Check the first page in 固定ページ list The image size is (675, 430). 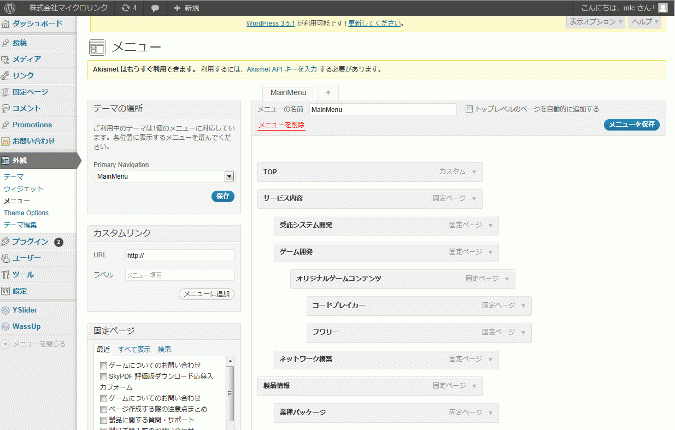[104, 366]
